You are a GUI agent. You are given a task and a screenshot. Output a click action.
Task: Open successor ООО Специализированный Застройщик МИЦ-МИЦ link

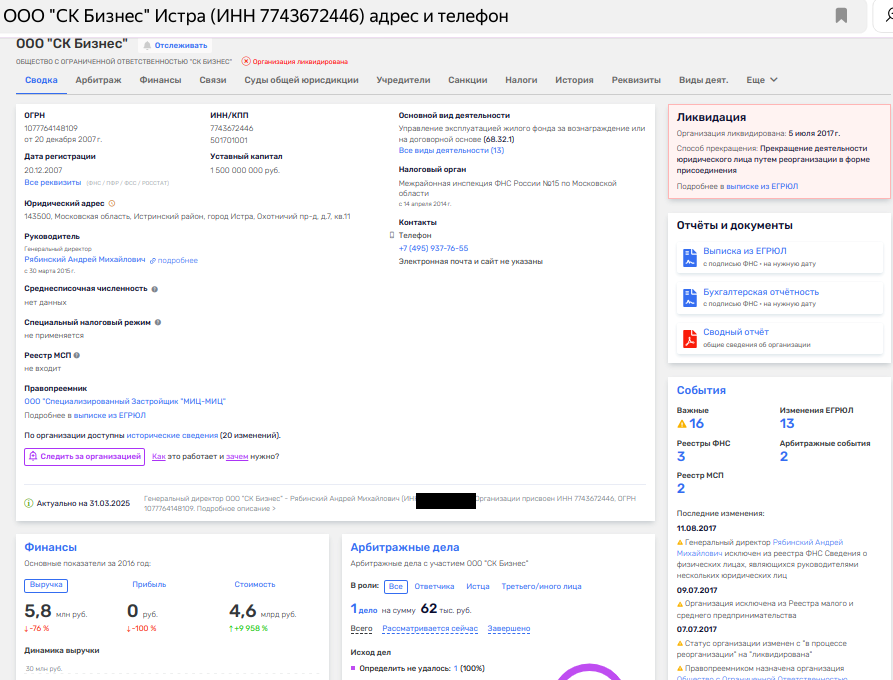click(125, 401)
